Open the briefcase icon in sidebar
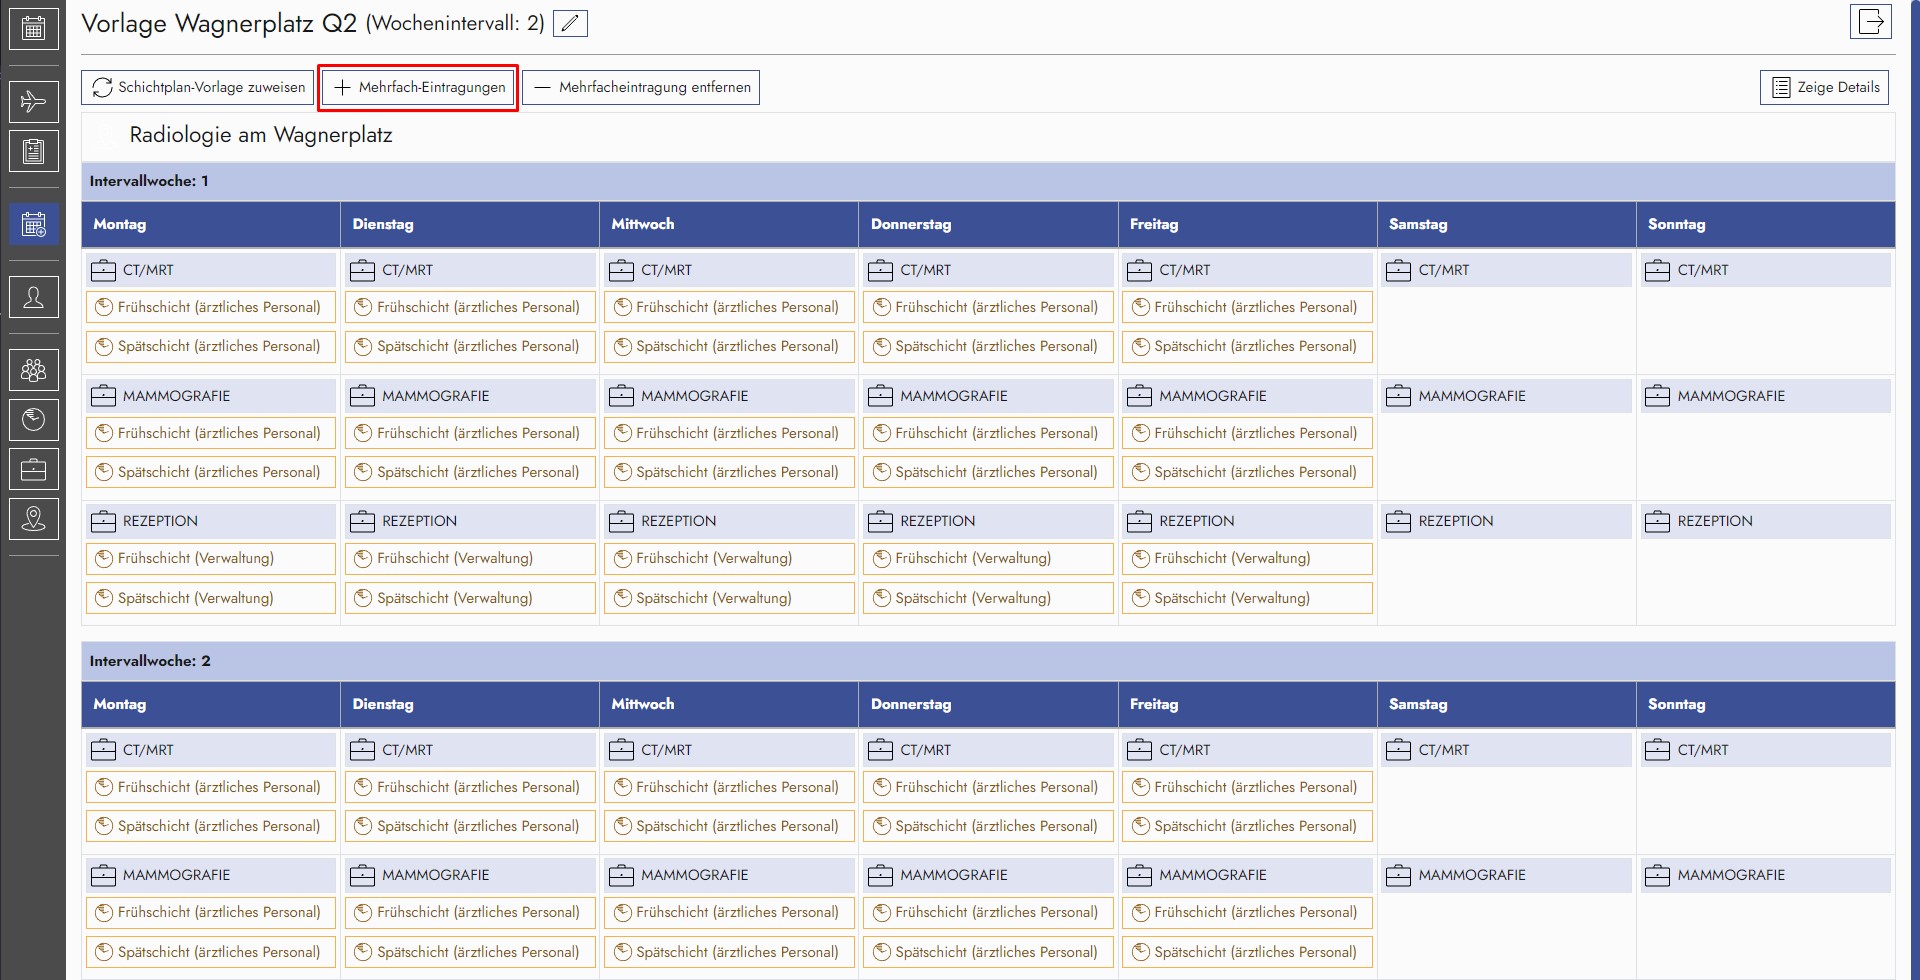The width and height of the screenshot is (1920, 980). 33,469
